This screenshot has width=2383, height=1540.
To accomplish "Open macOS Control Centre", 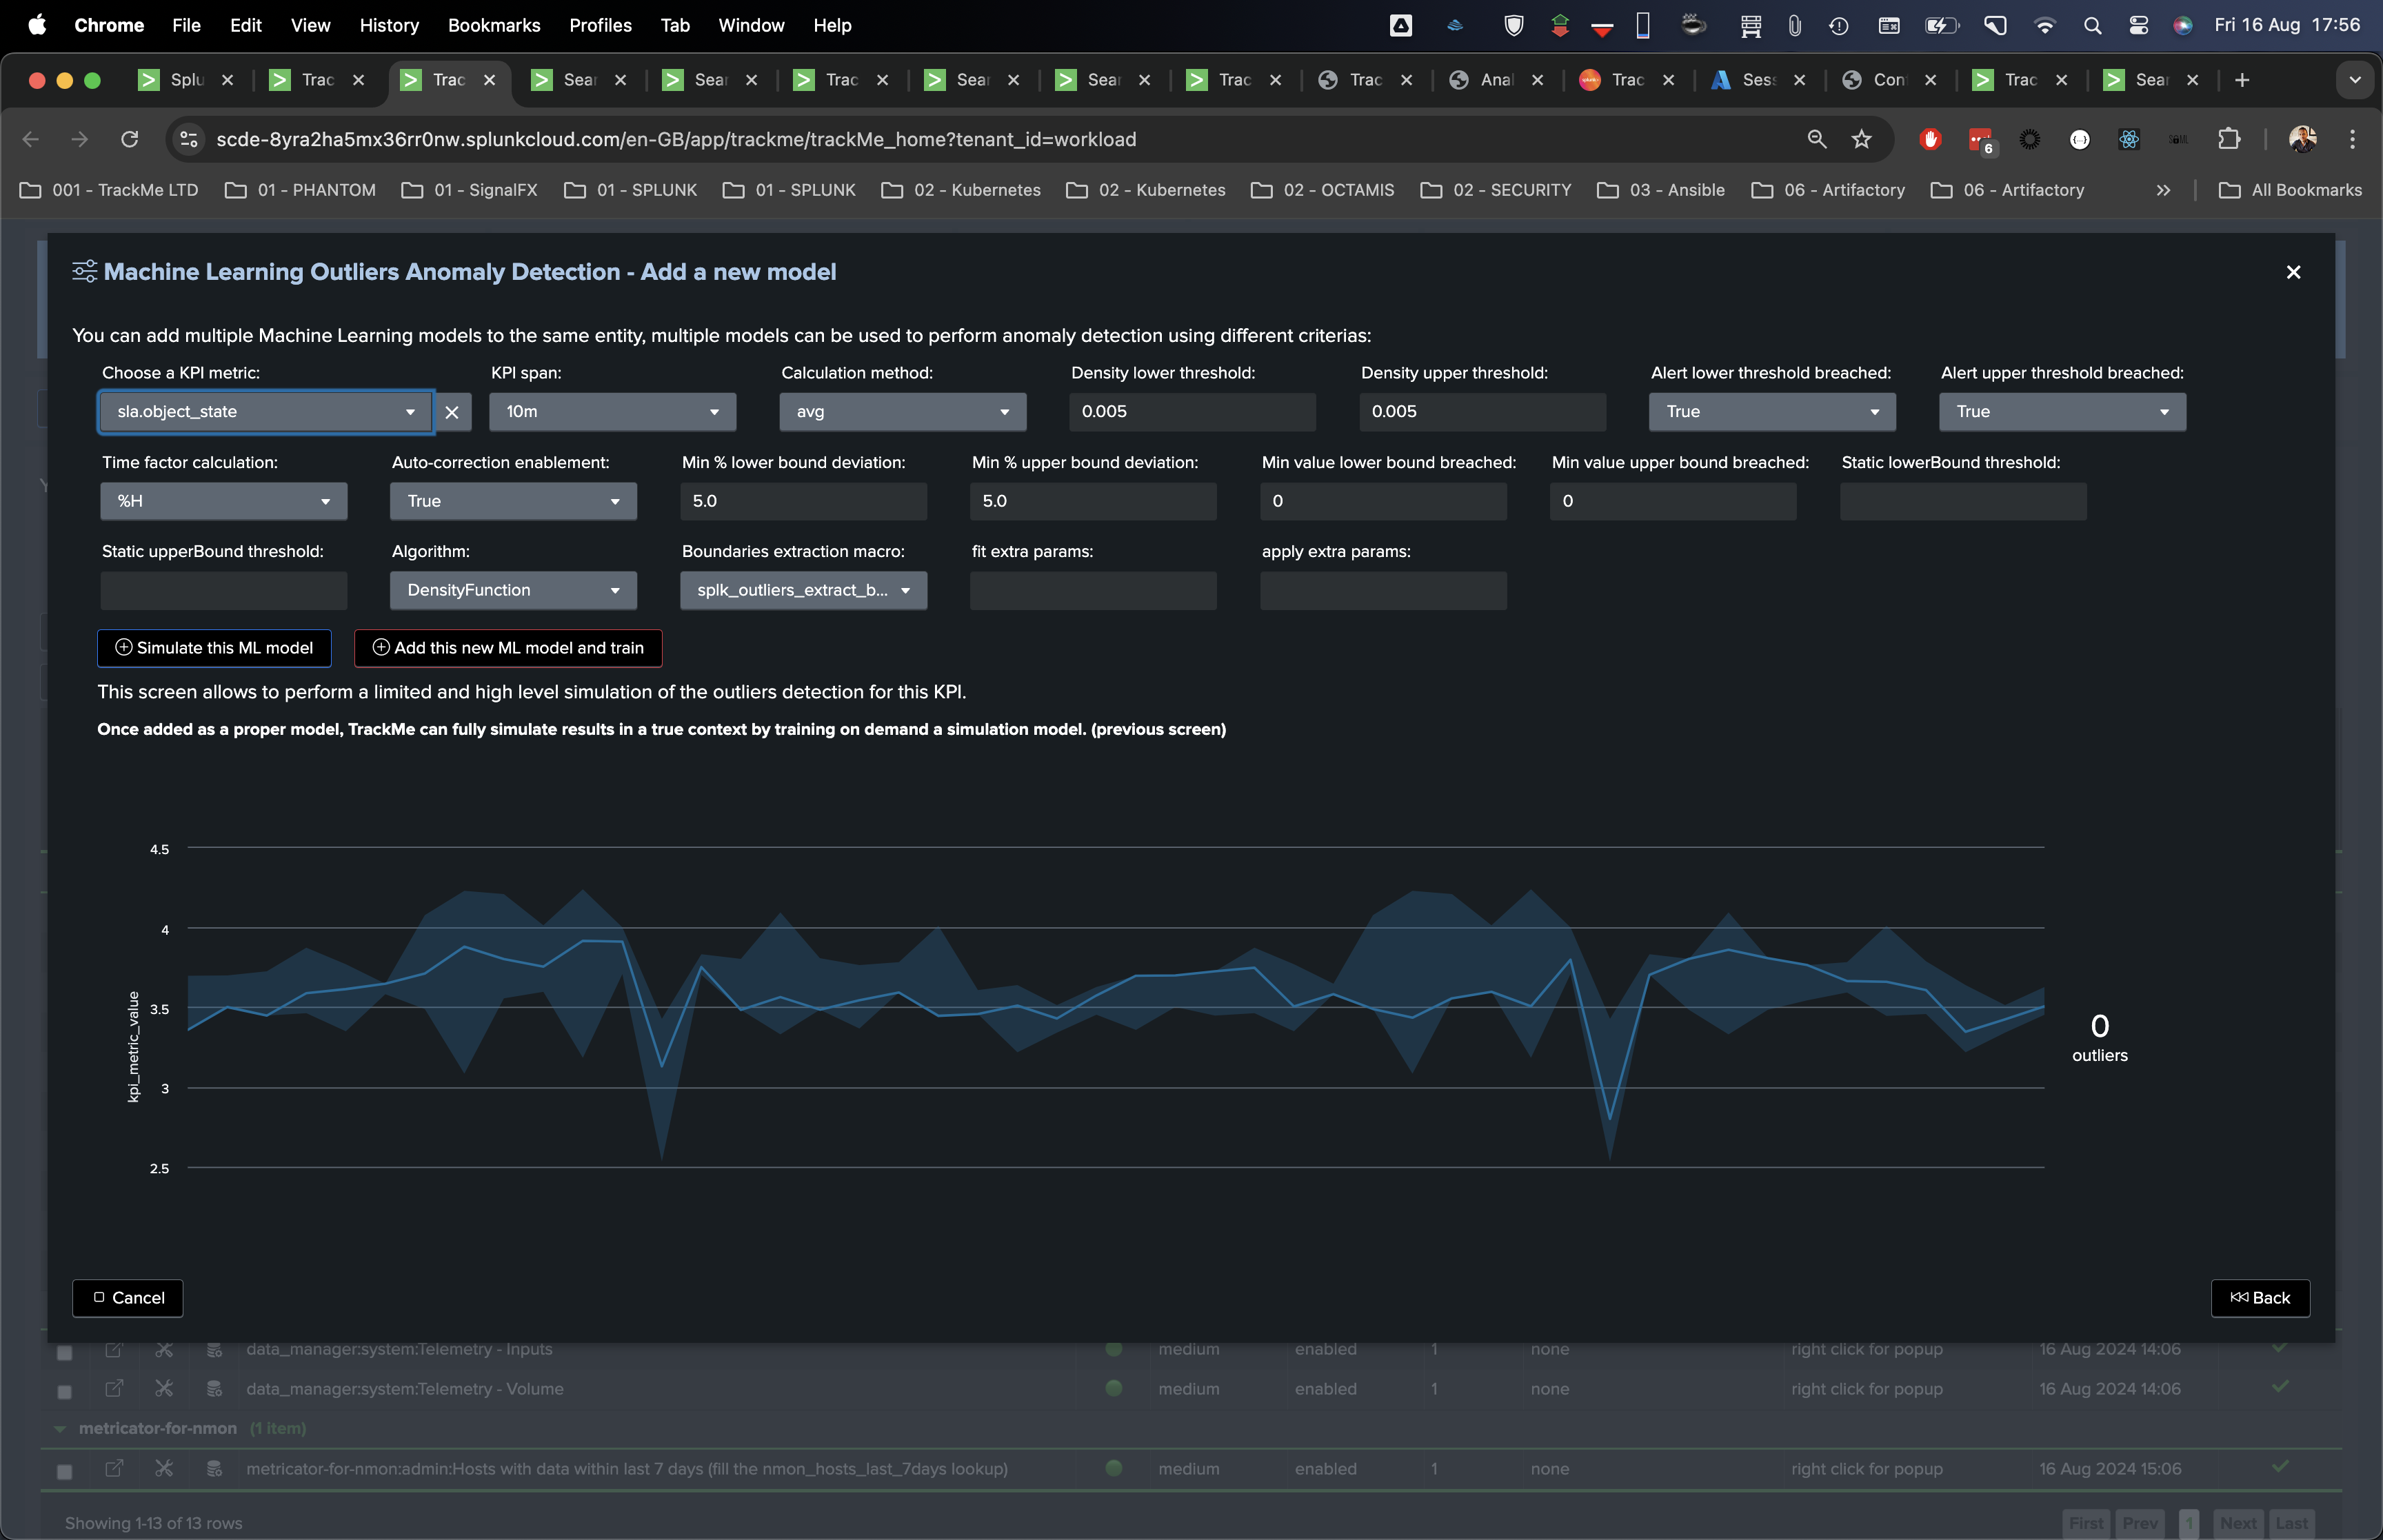I will (2138, 25).
